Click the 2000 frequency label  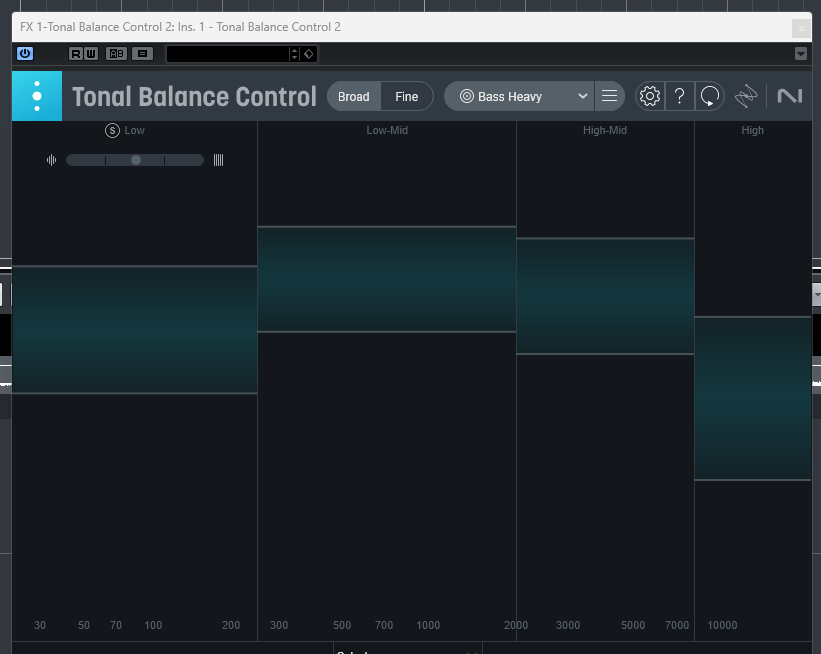[516, 625]
